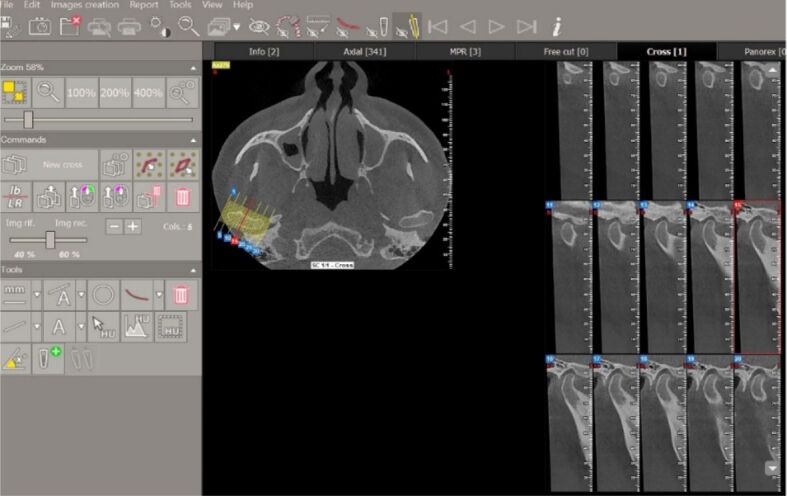The width and height of the screenshot is (787, 496).
Task: Click the HU histogram profile tool
Action: click(137, 326)
